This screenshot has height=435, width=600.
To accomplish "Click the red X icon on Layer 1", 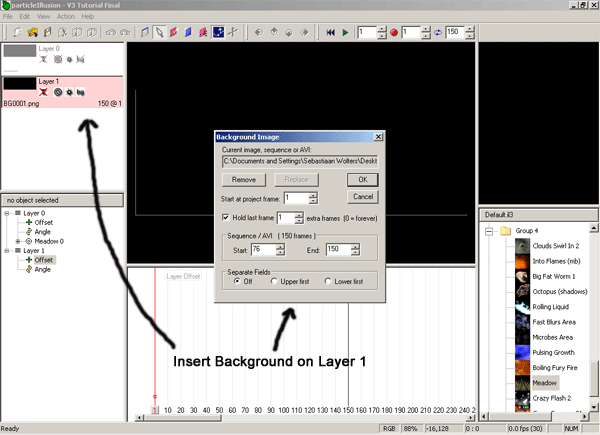I will 43,92.
